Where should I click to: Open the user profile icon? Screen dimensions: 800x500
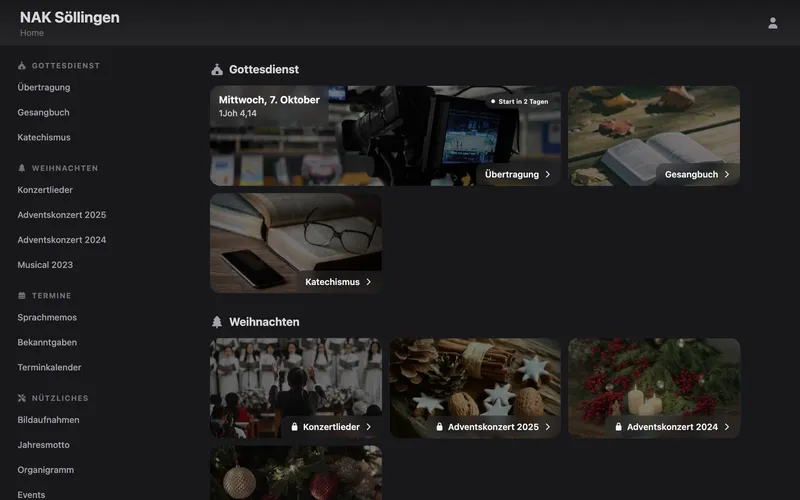click(772, 23)
